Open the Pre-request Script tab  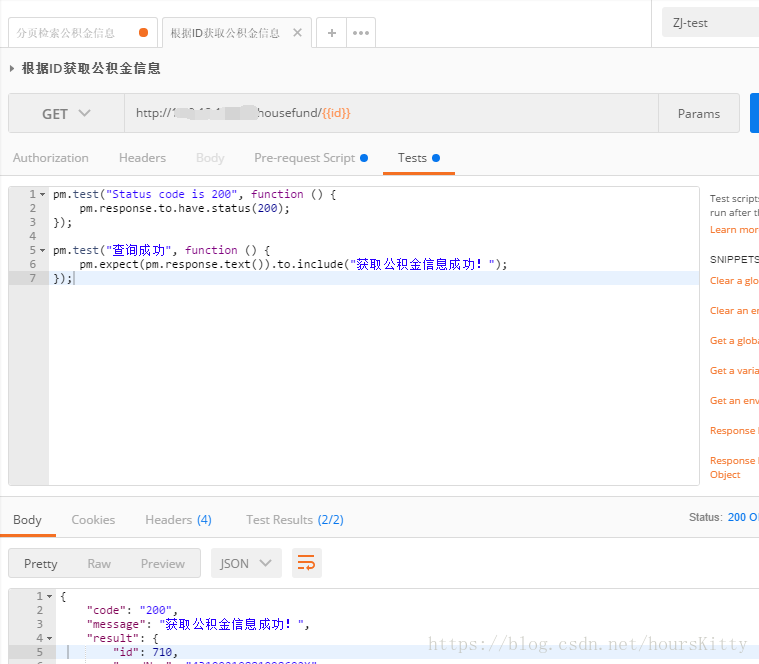tap(311, 158)
